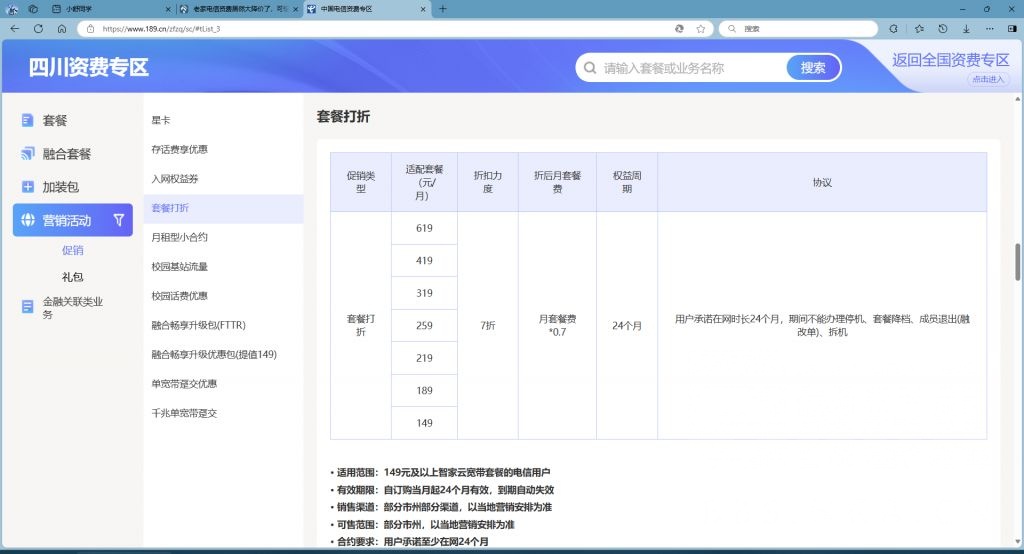Click the magnifier icon in page search box

(x=589, y=68)
